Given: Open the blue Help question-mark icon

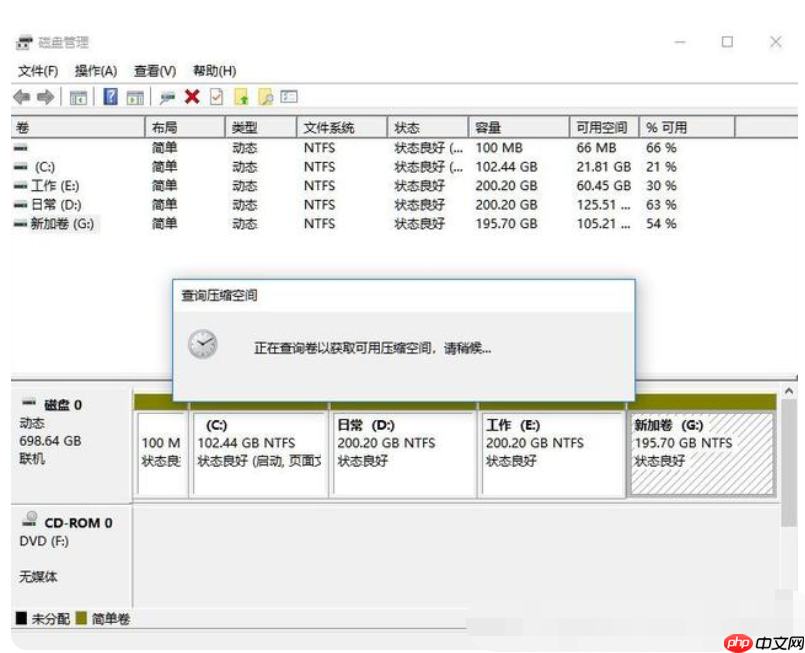Looking at the screenshot, I should click(110, 96).
